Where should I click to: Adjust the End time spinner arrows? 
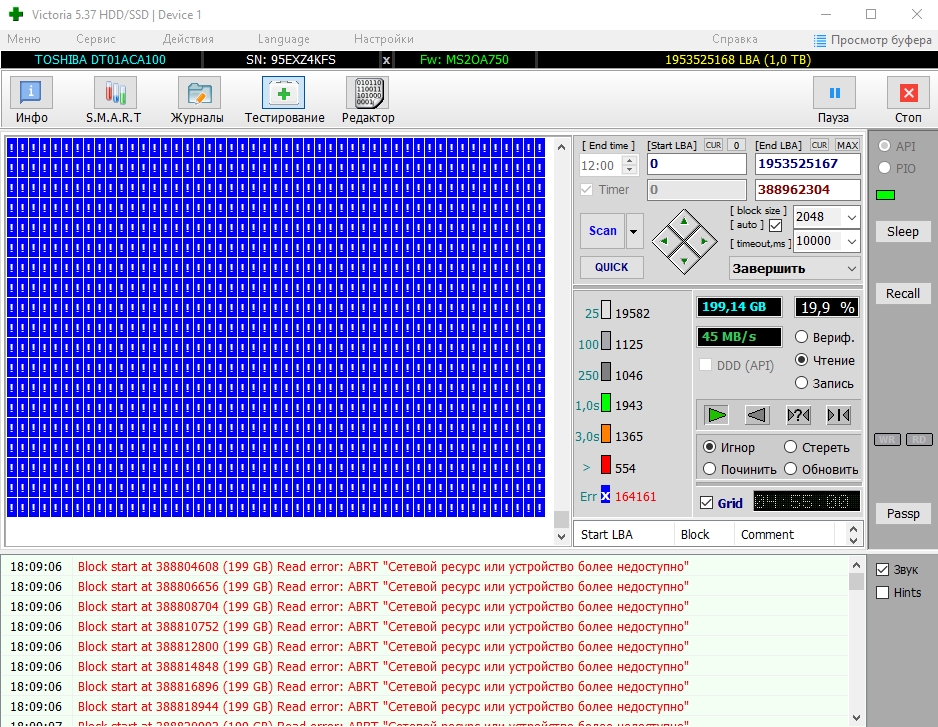click(629, 165)
